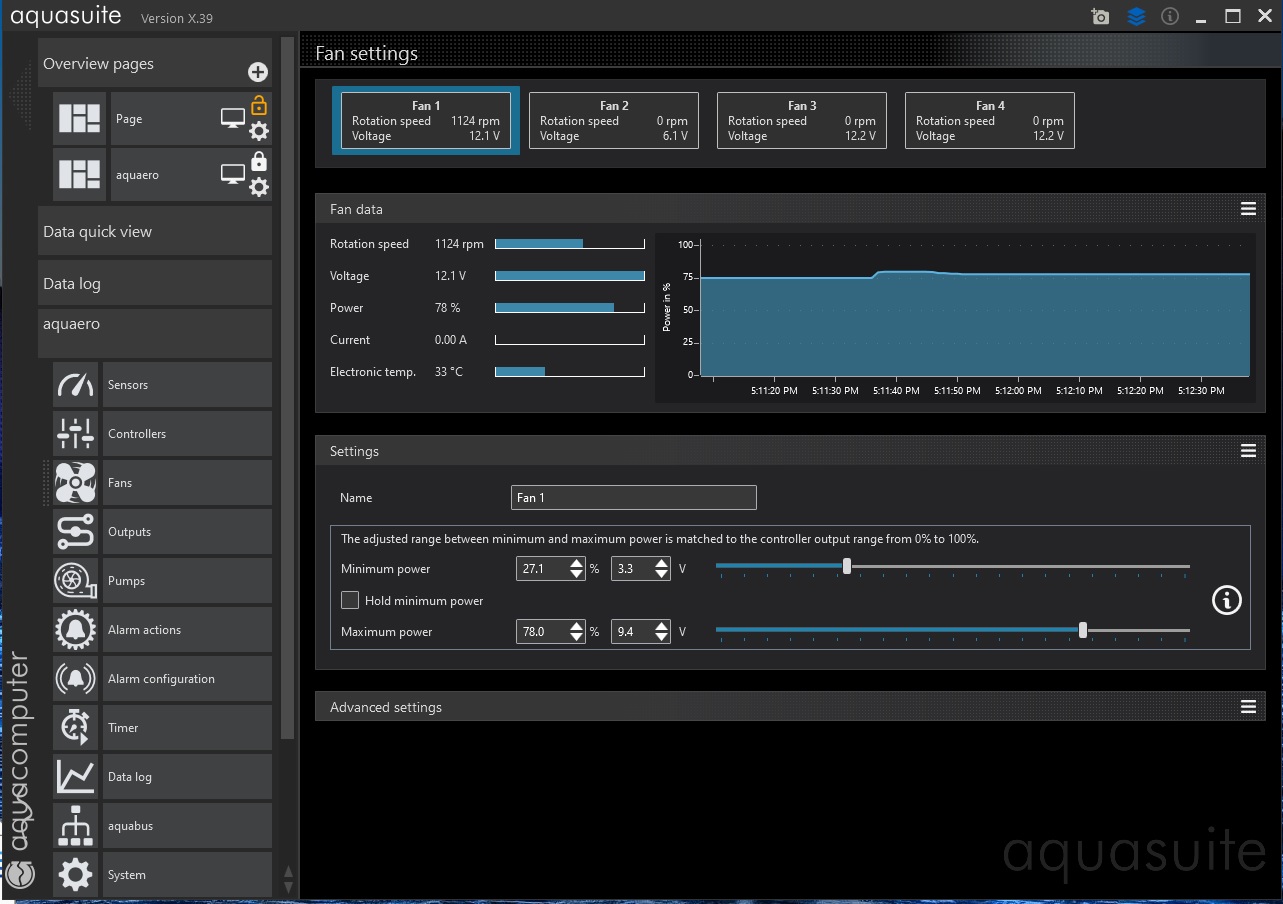Open Settings panel hamburger menu
This screenshot has width=1283, height=904.
tap(1248, 451)
